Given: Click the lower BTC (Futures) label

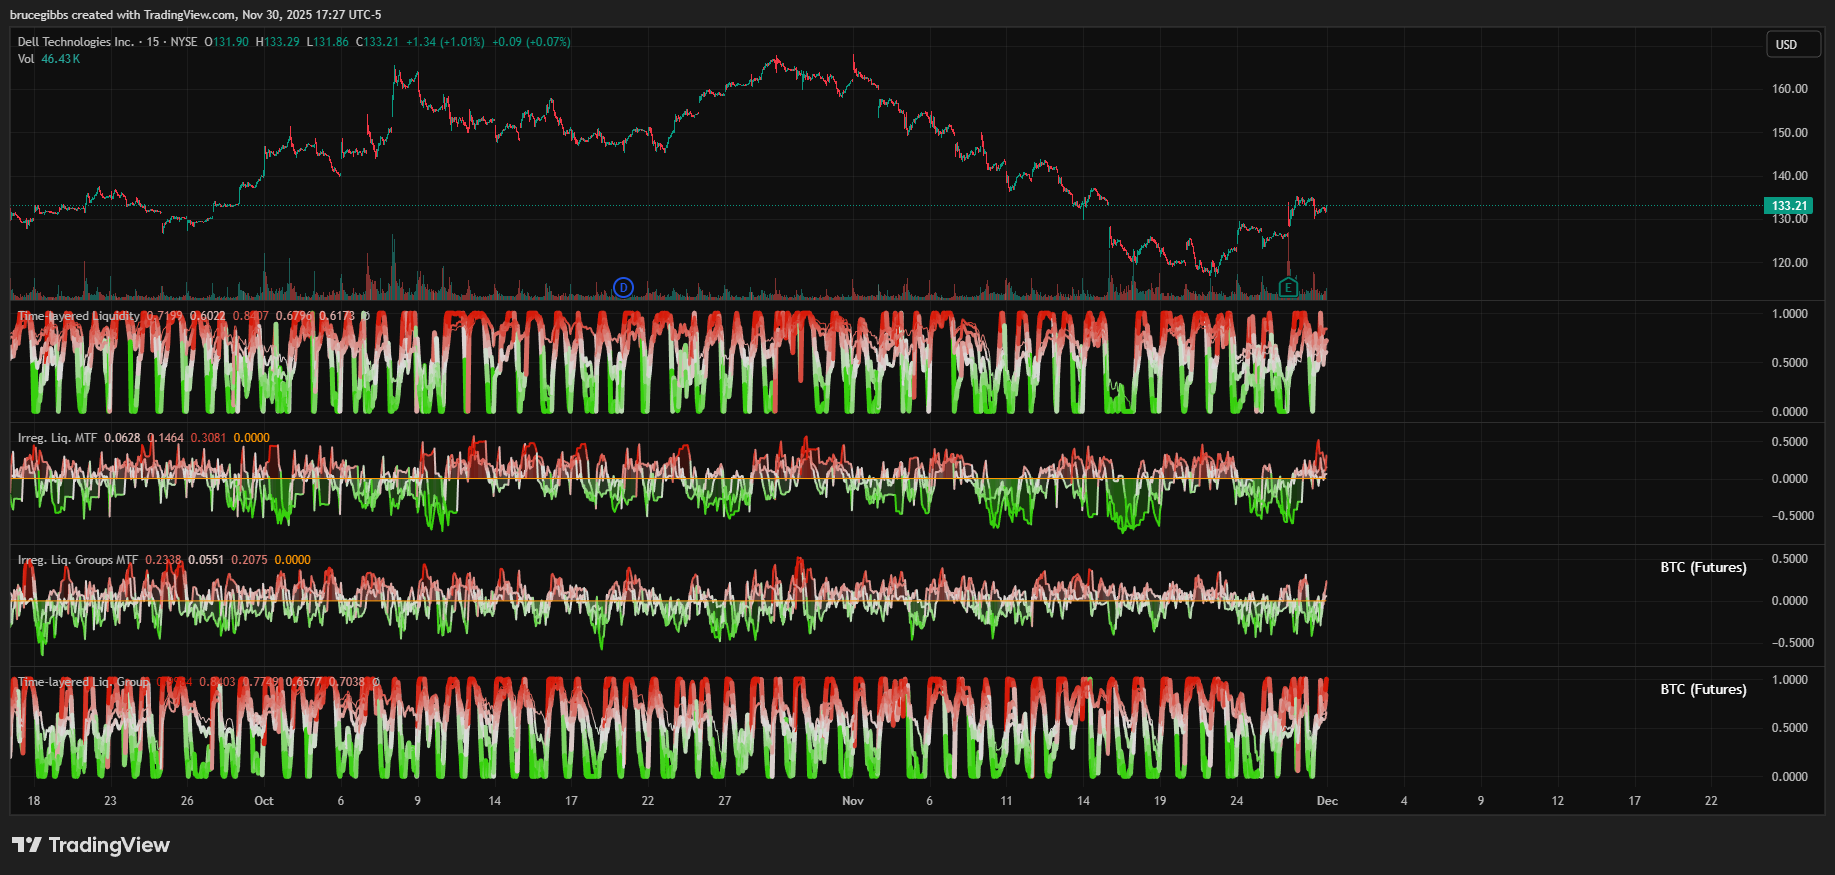Looking at the screenshot, I should tap(1703, 689).
